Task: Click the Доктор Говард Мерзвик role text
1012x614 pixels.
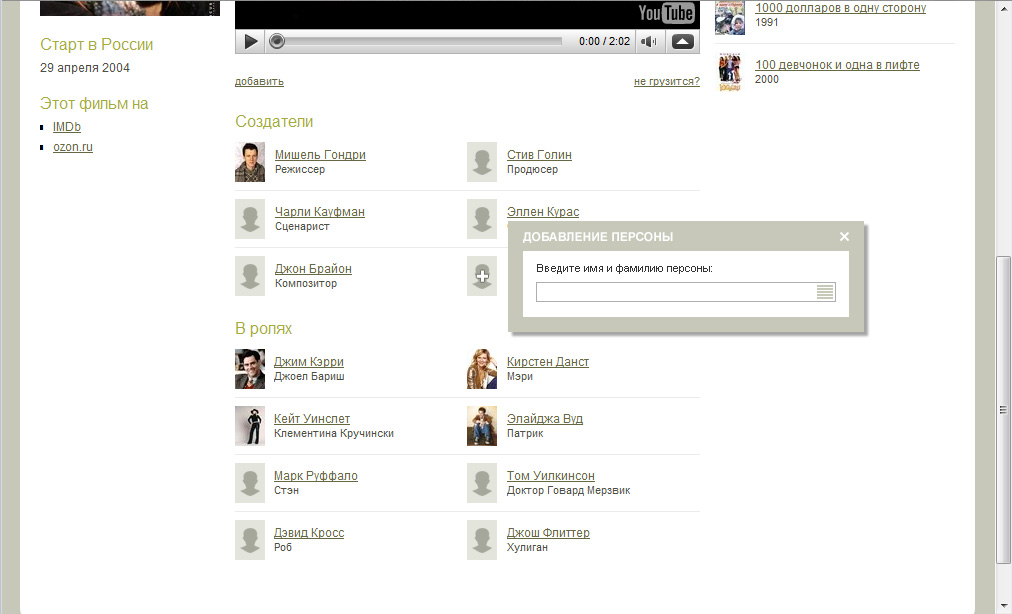Action: (569, 490)
